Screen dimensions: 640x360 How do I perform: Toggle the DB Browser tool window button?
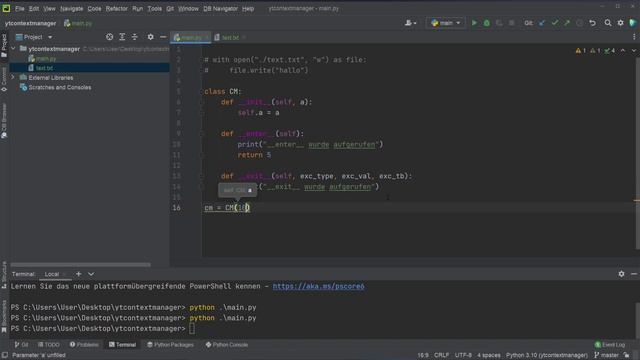pyautogui.click(x=4, y=121)
